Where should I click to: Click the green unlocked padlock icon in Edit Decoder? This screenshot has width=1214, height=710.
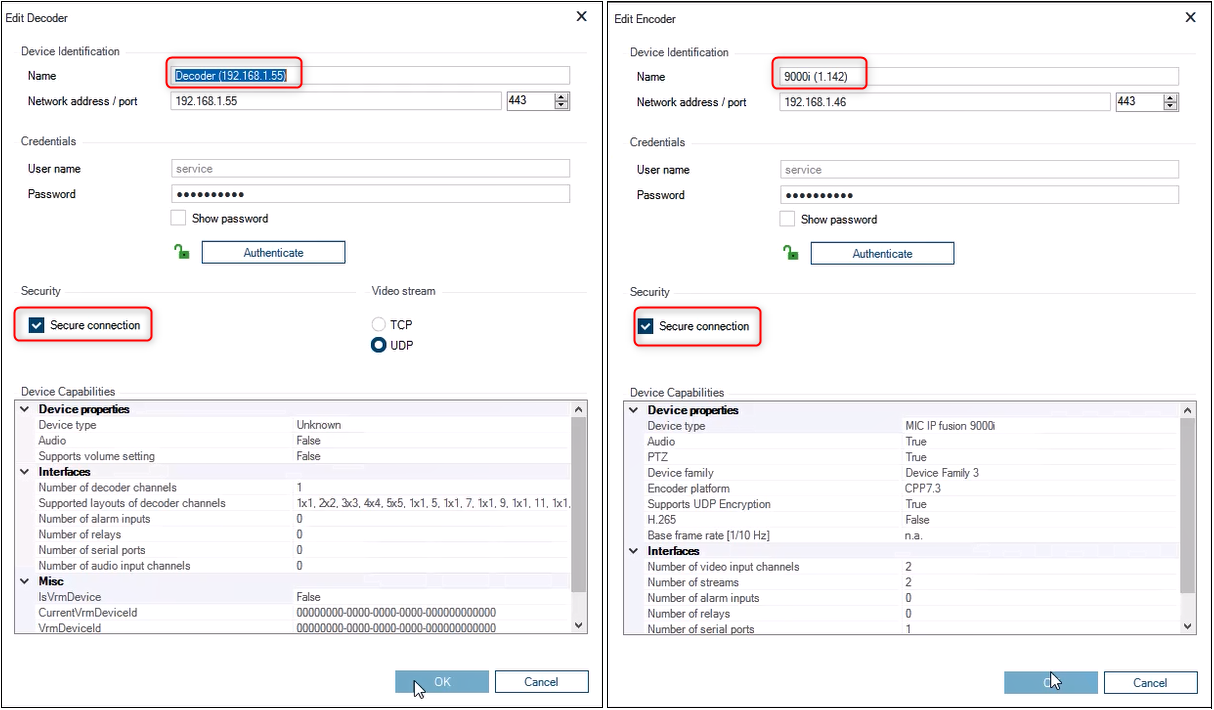click(181, 253)
